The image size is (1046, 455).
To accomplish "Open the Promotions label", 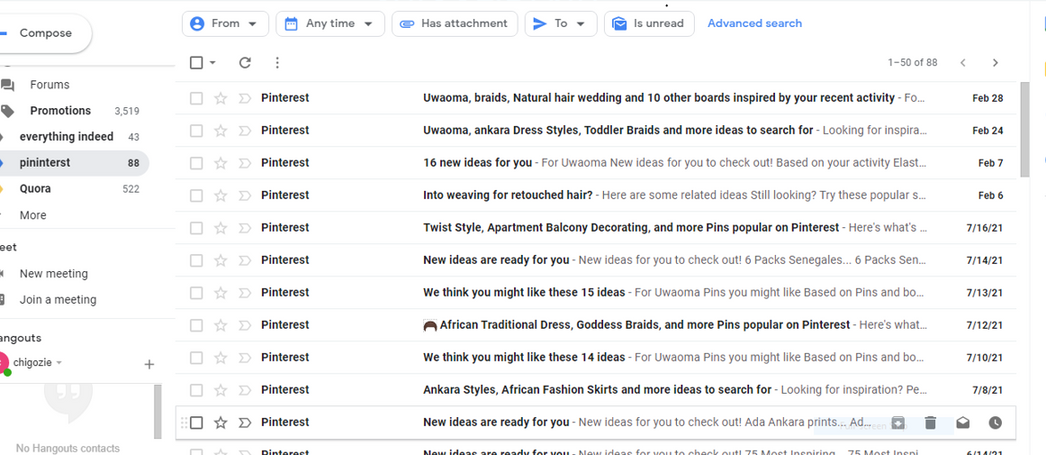I will click(60, 111).
